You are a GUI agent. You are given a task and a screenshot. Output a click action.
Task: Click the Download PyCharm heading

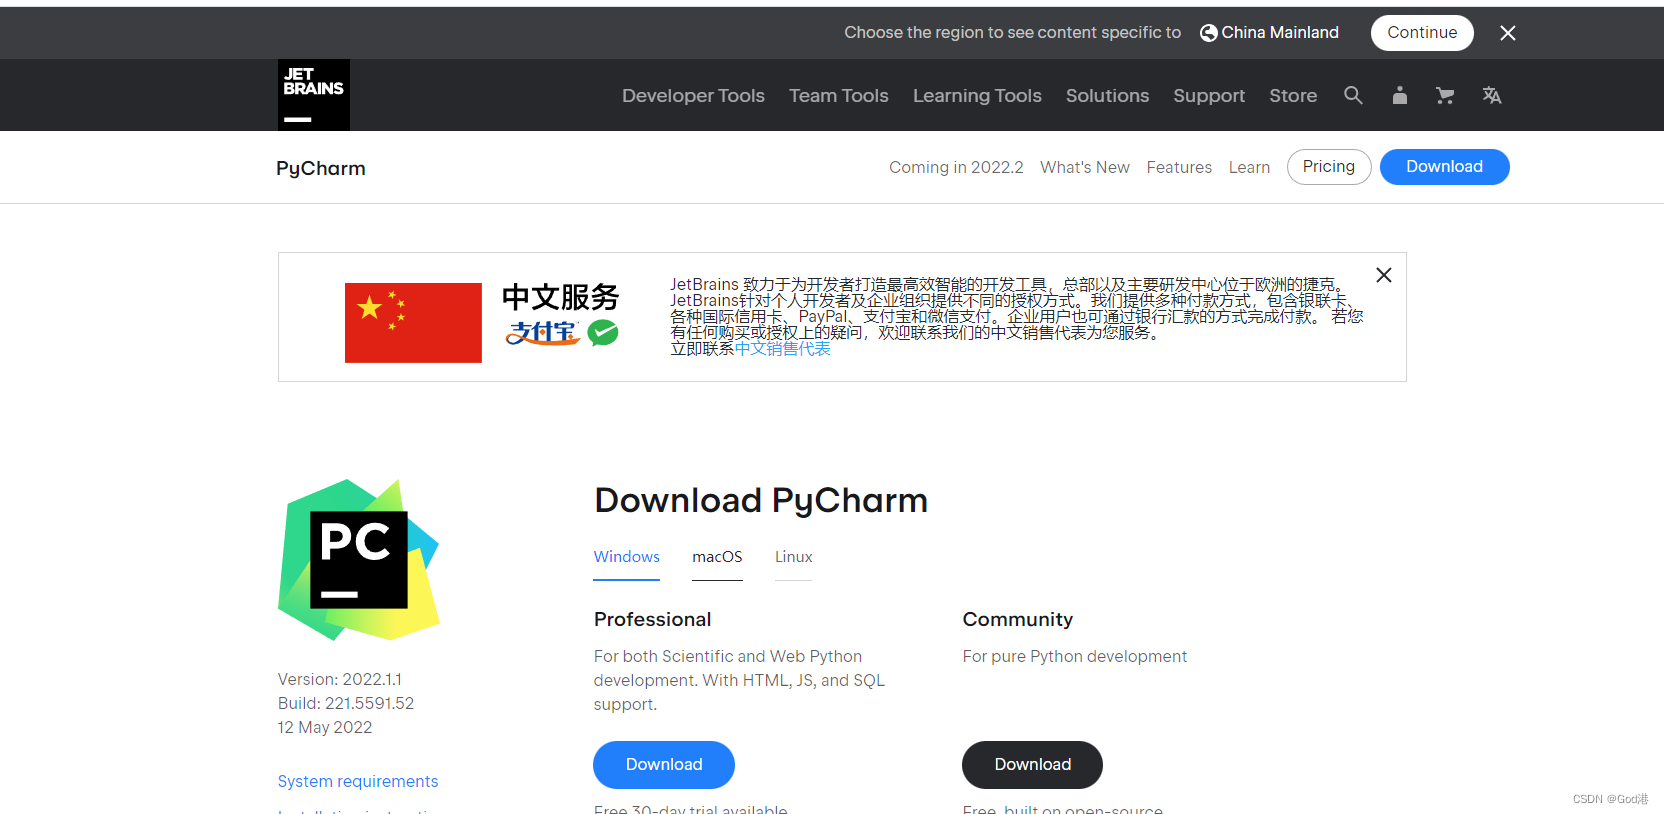point(761,500)
